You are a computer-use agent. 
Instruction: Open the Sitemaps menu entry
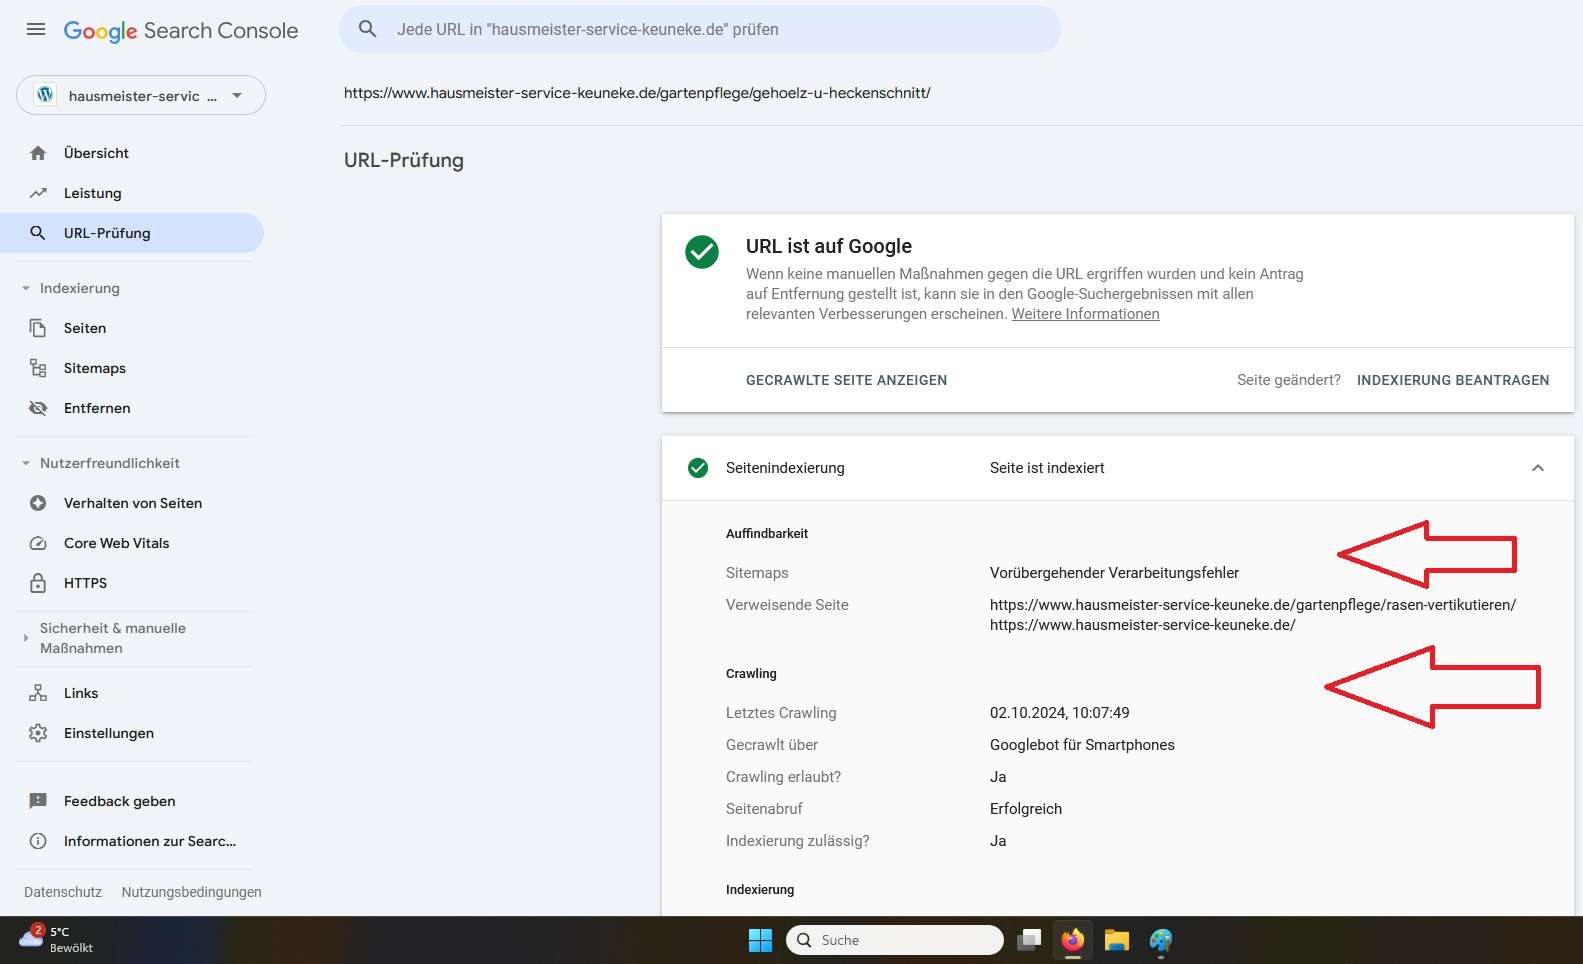pyautogui.click(x=95, y=368)
